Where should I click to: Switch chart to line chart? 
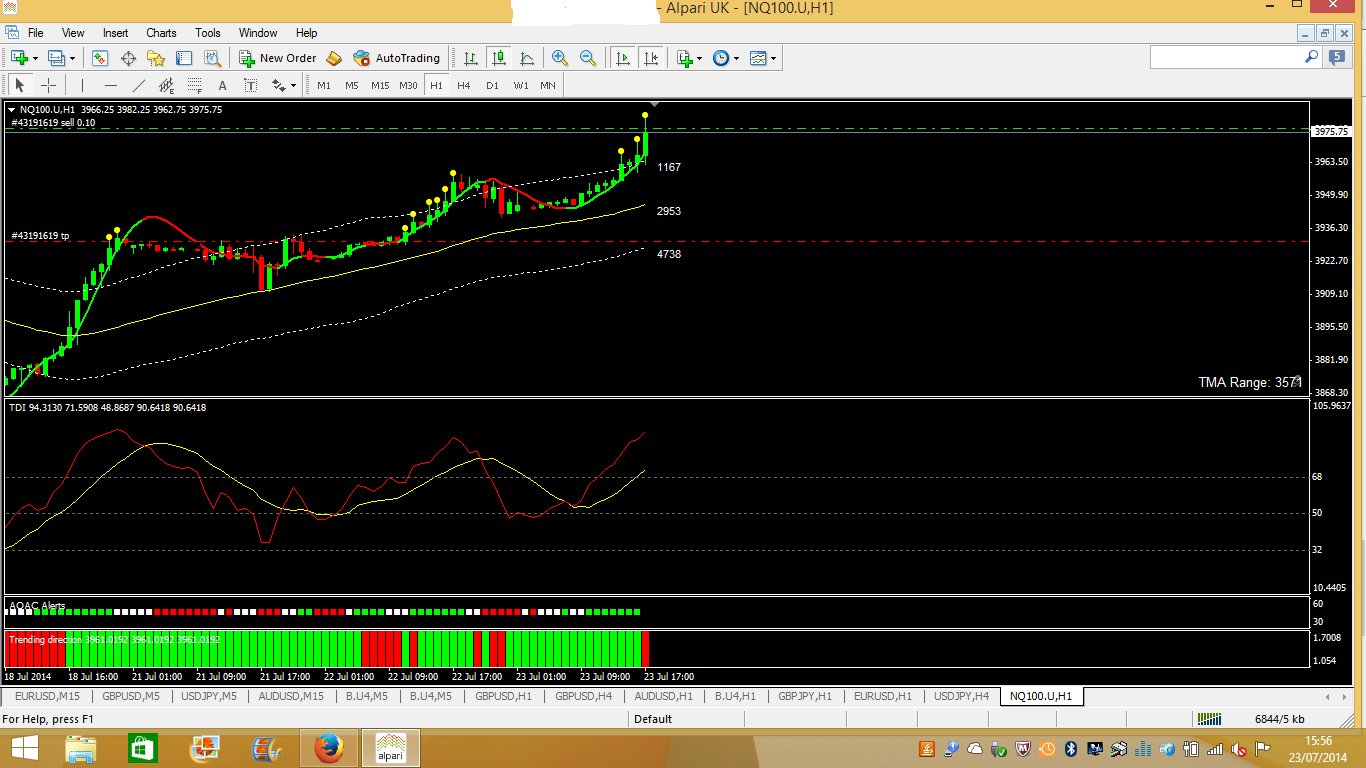point(526,58)
